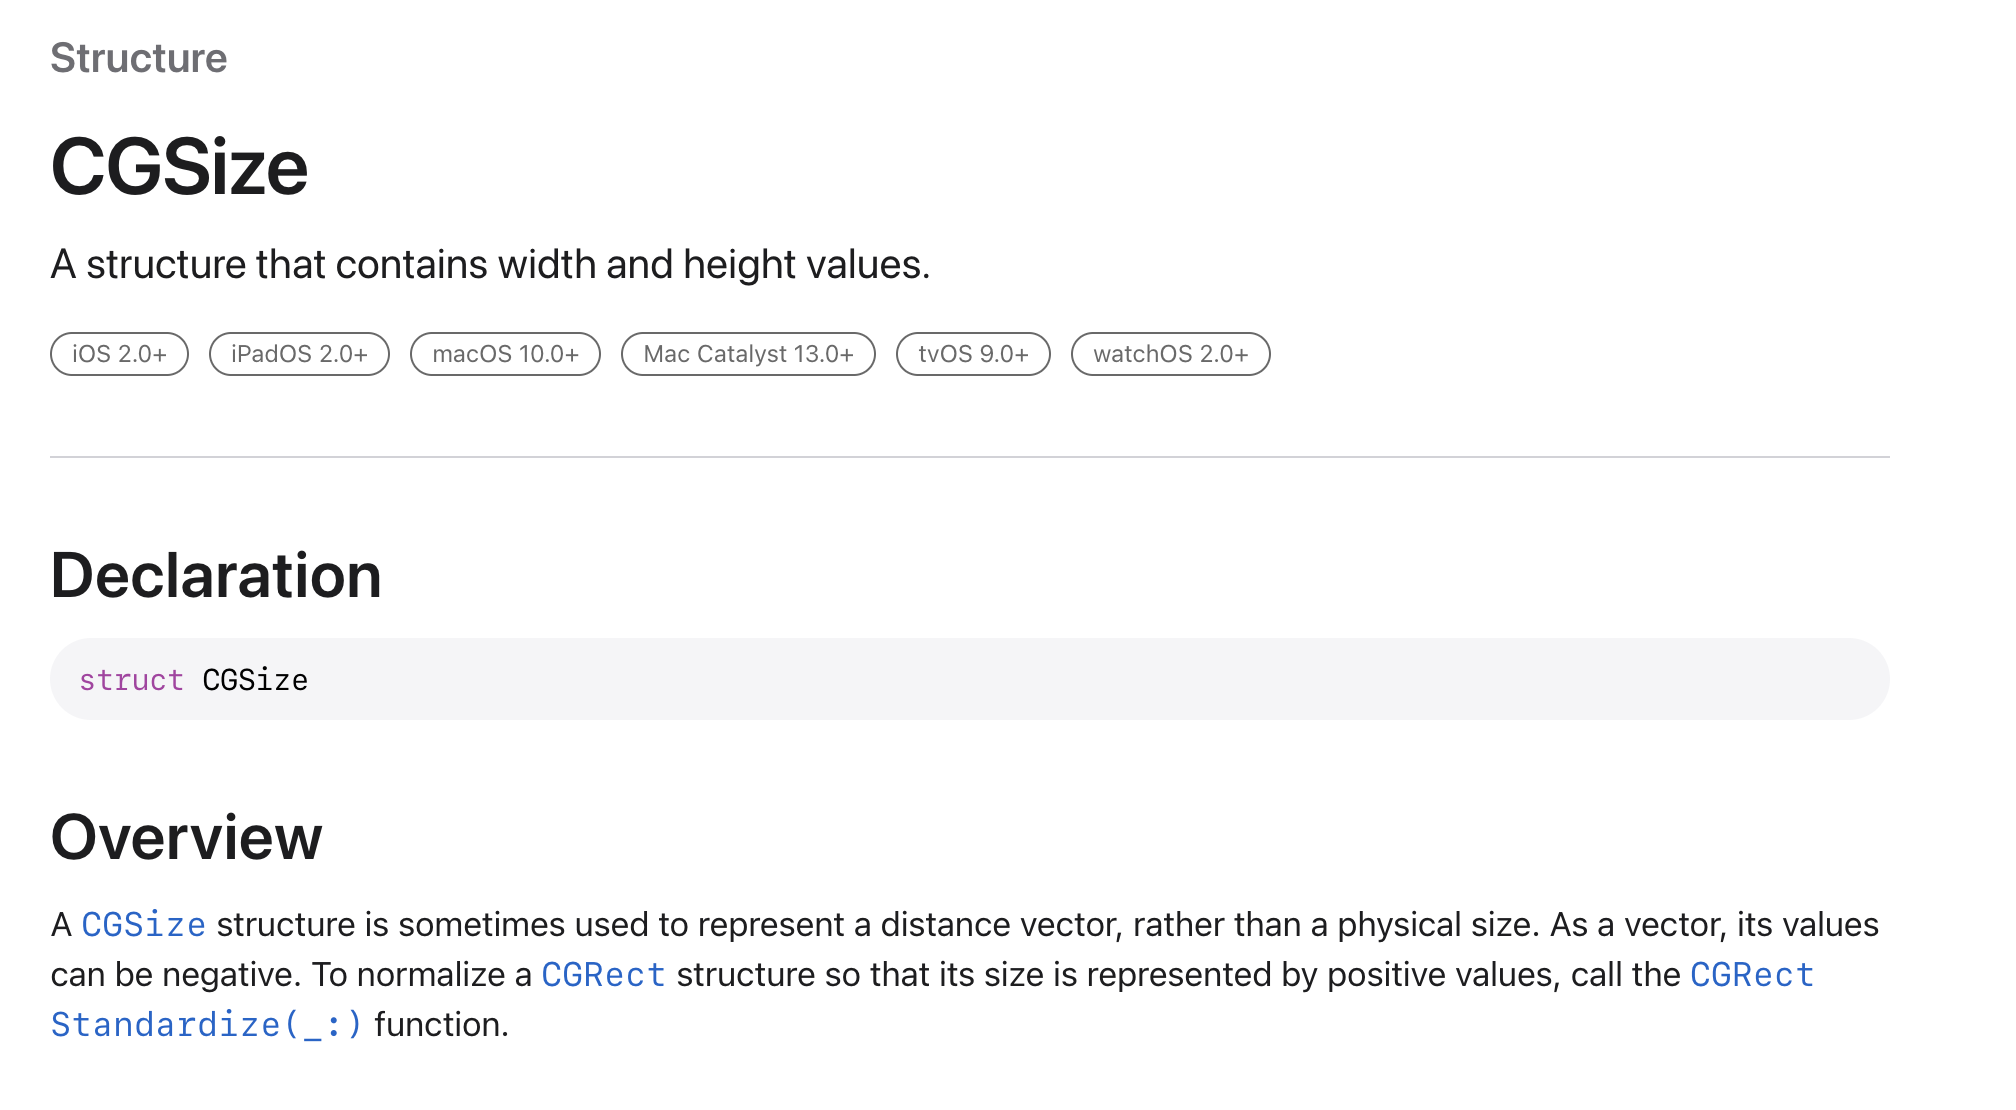Click the struct keyword in the declaration

click(x=131, y=680)
